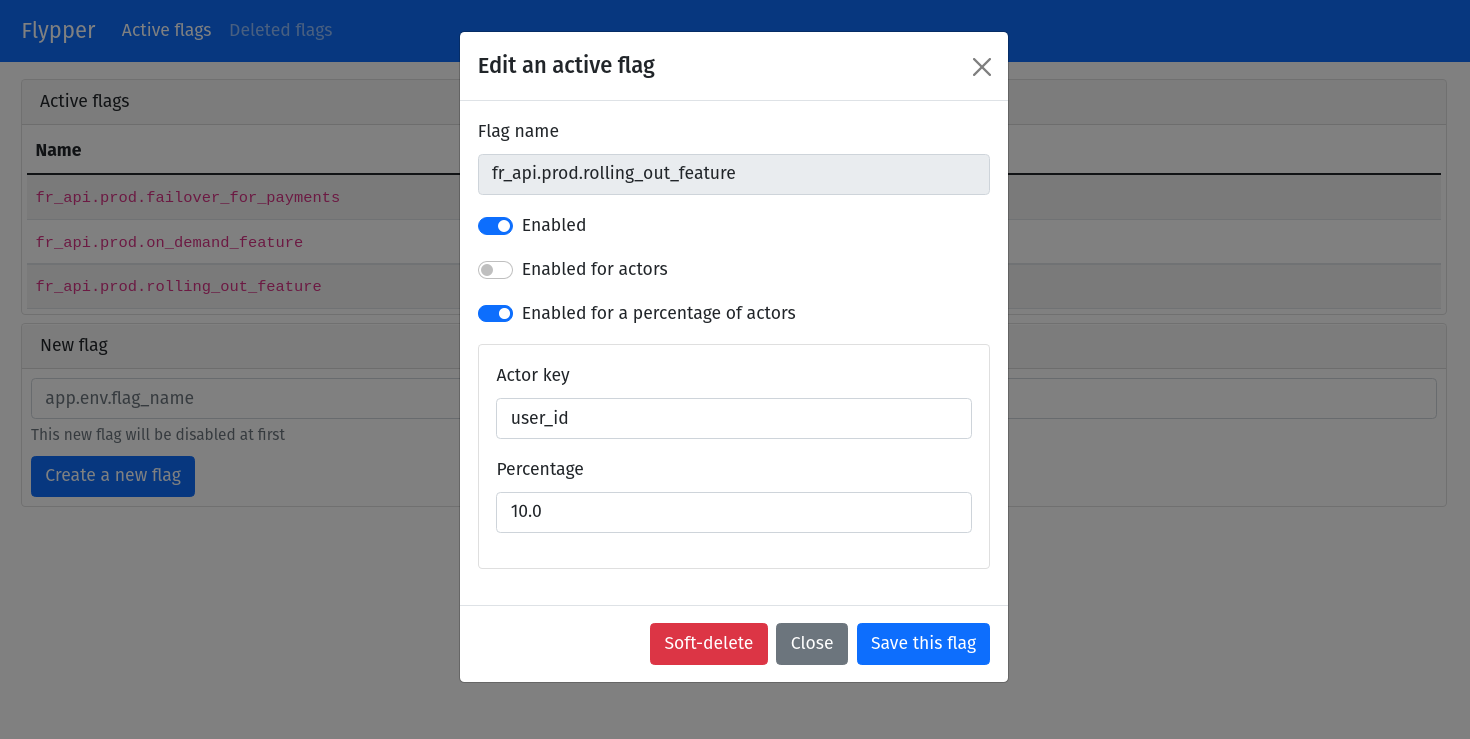This screenshot has width=1470, height=739.
Task: Enable the 'Enabled for actors' toggle
Action: (495, 269)
